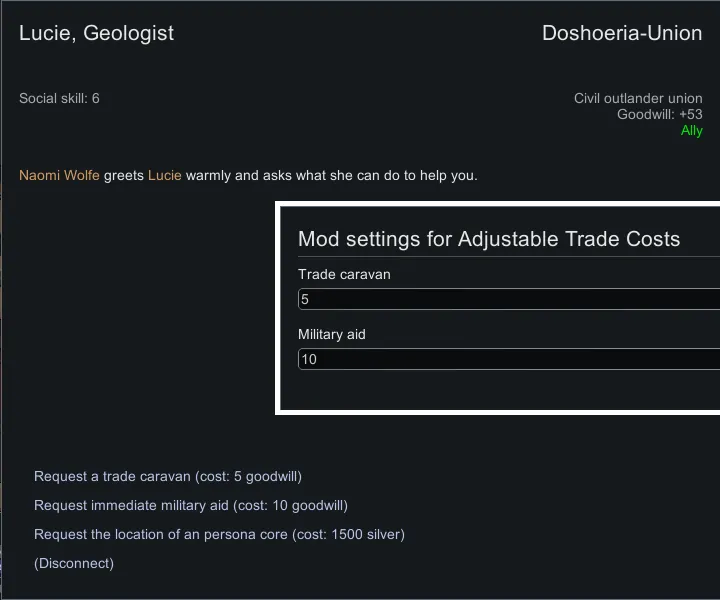
Task: Click the Trade caravan cost input field
Action: coord(508,299)
